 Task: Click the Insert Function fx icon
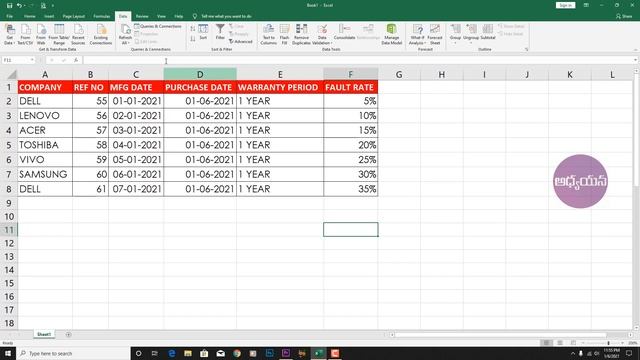[x=76, y=60]
